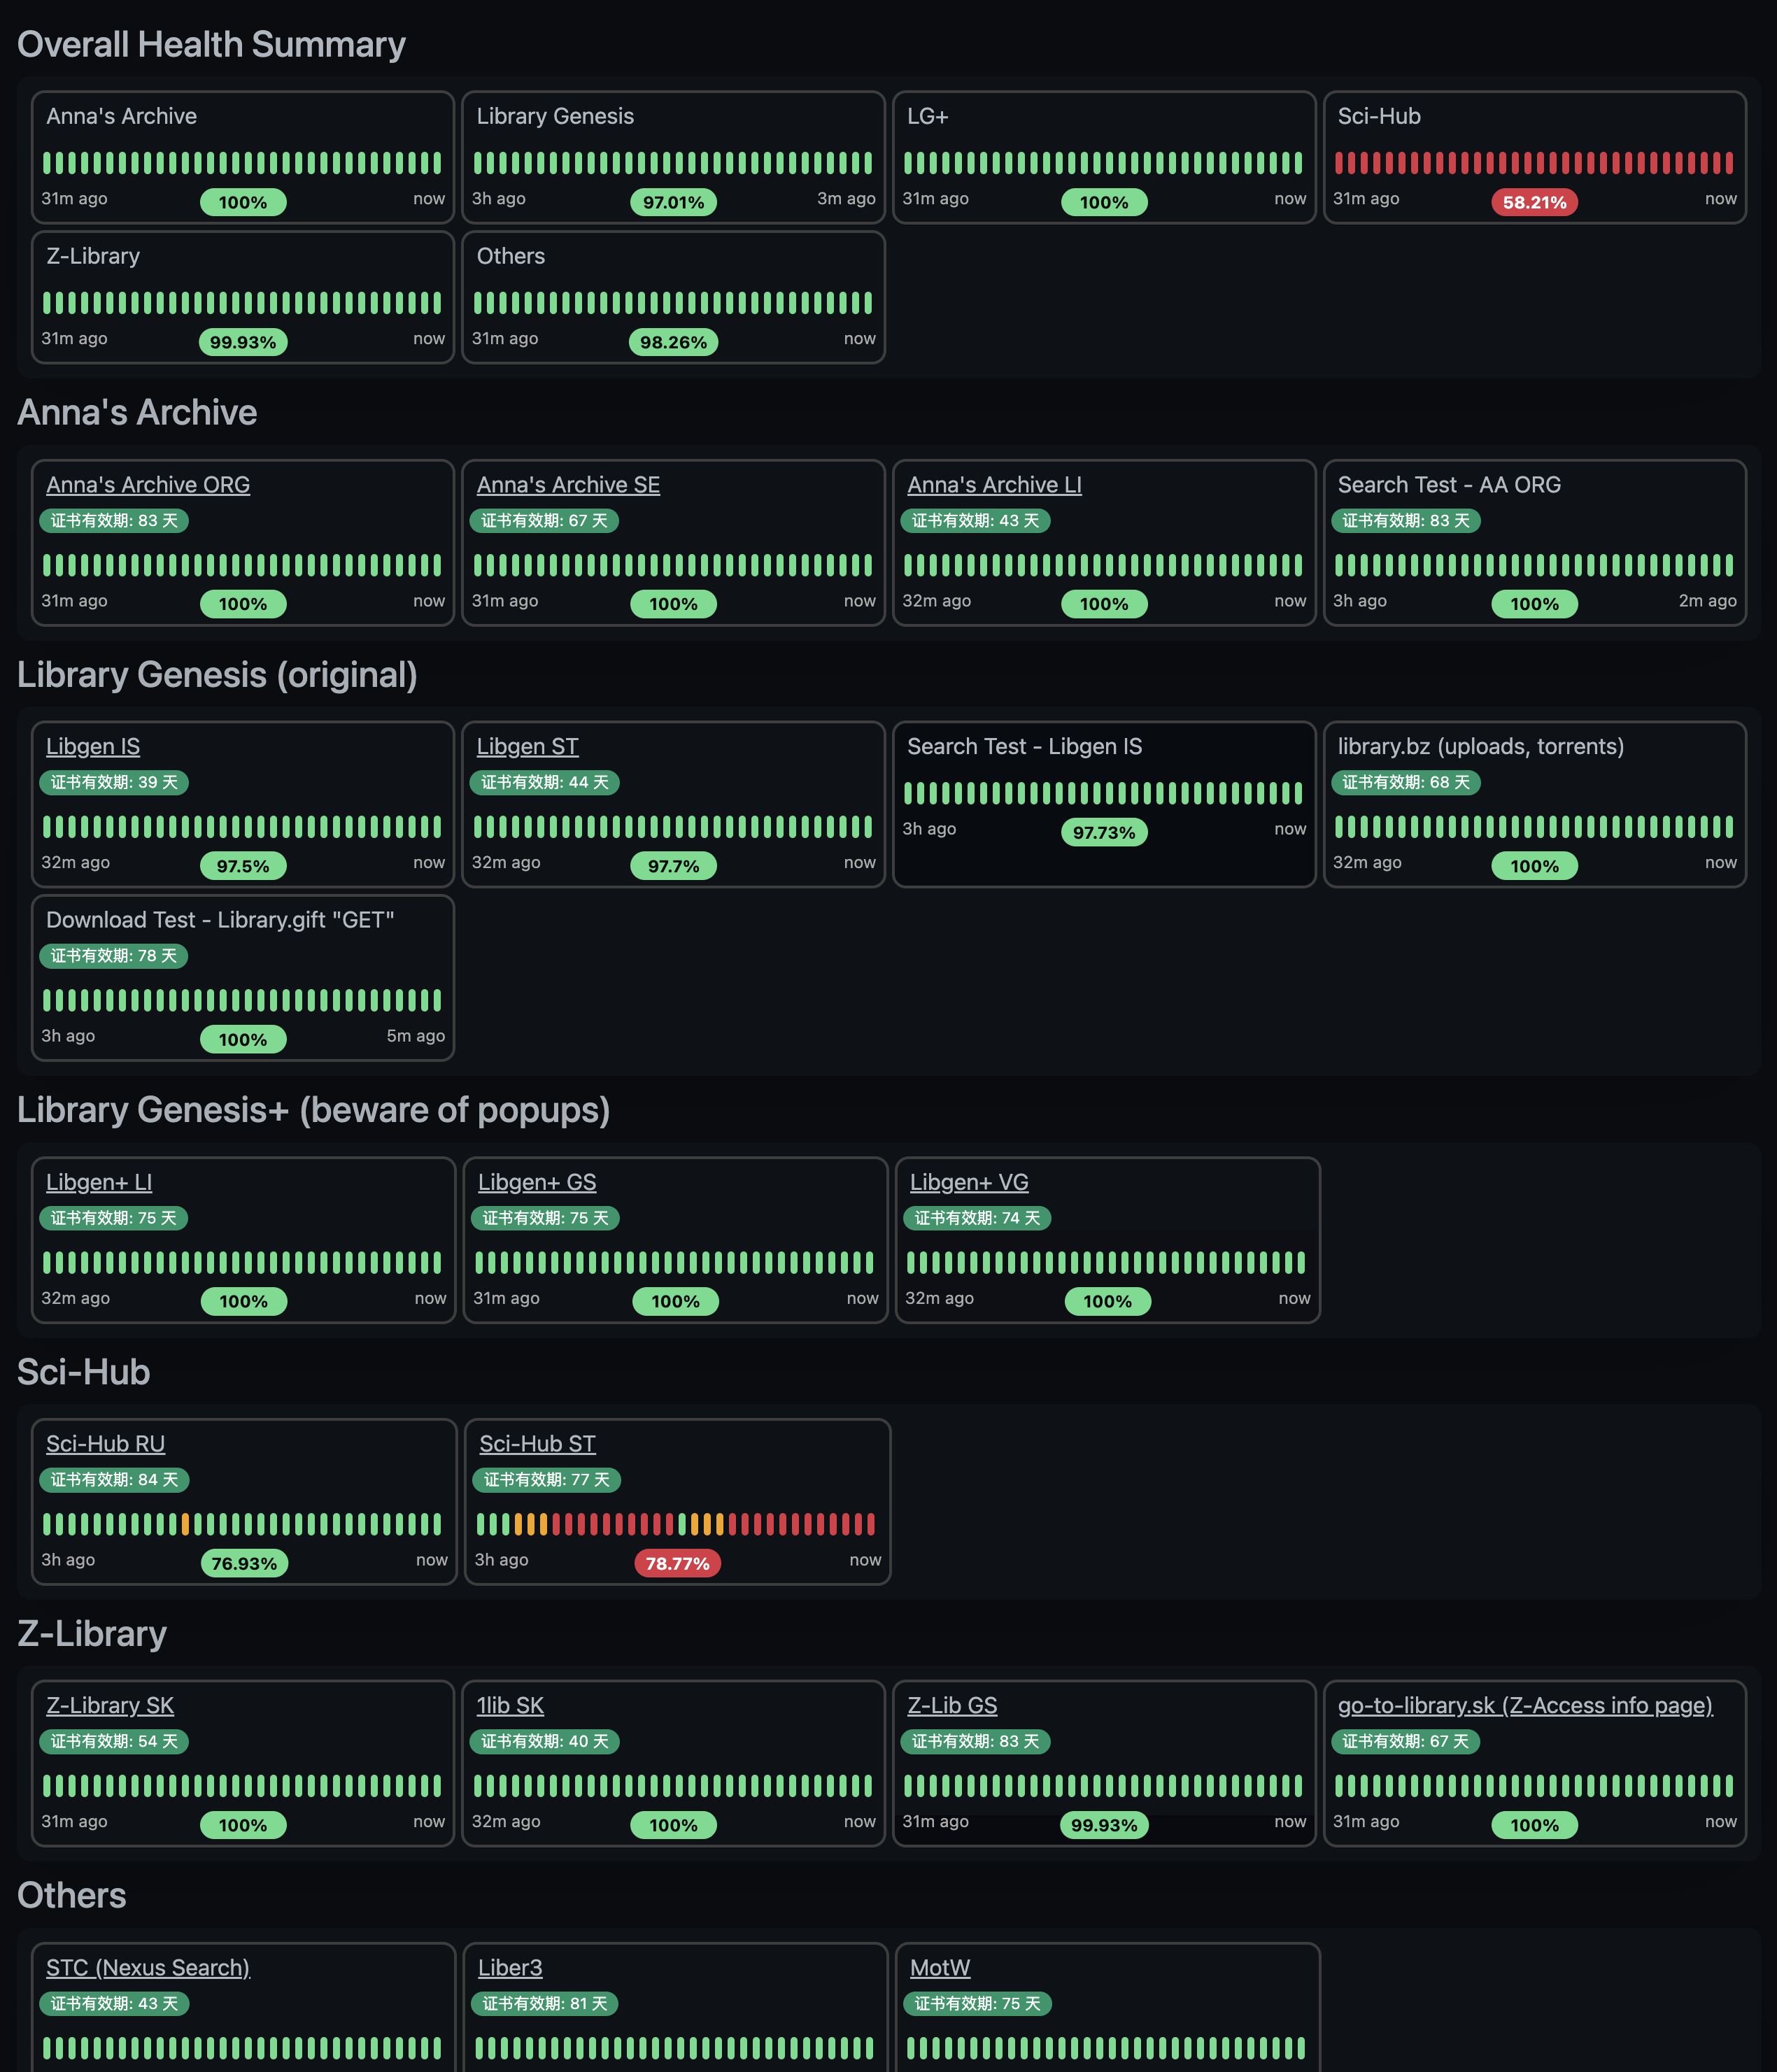Click the LG+ summary heartbeat bar
The image size is (1777, 2072).
[1103, 163]
